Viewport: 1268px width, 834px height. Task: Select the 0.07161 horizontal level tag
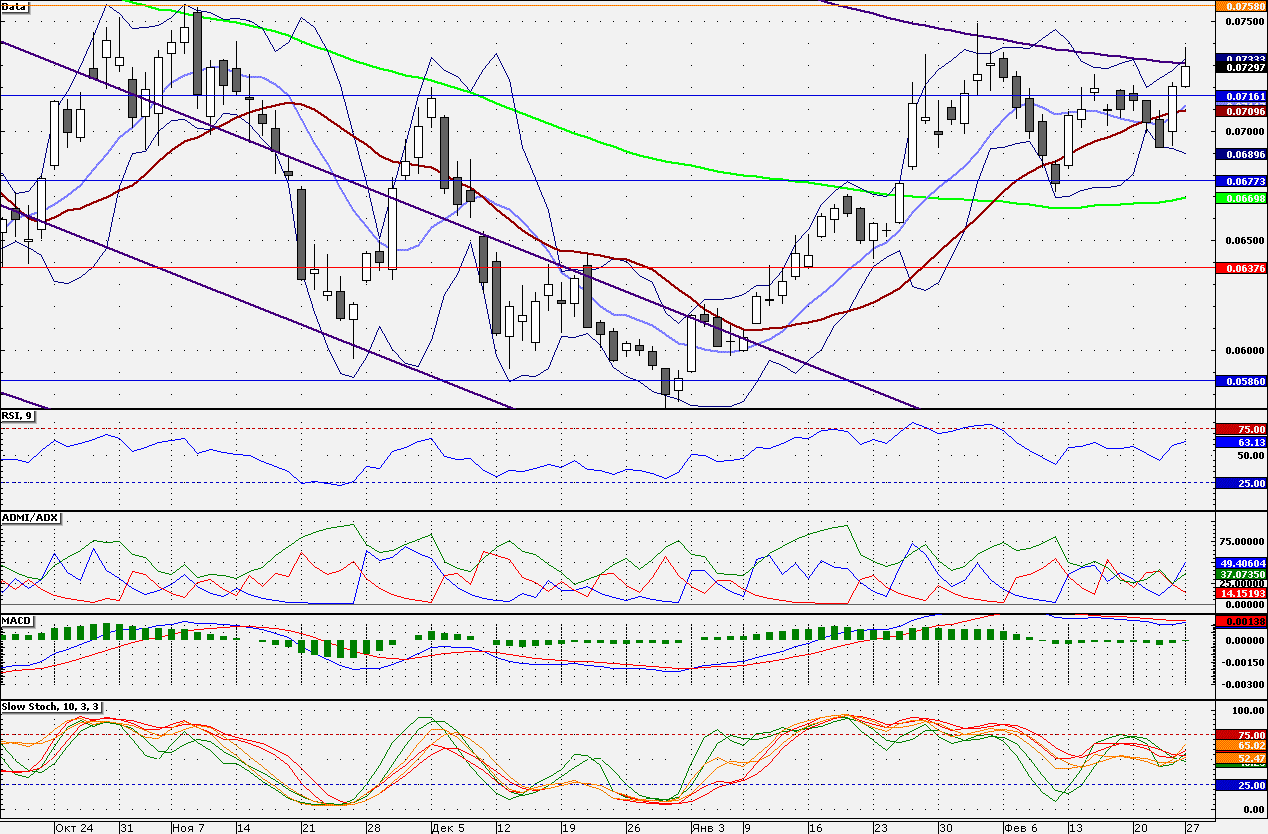coord(1240,96)
